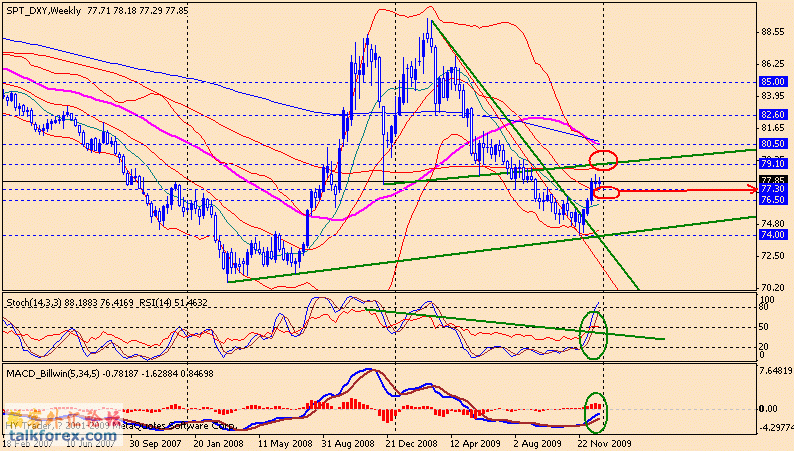Click the 7.64819 MACD scale value

[776, 371]
